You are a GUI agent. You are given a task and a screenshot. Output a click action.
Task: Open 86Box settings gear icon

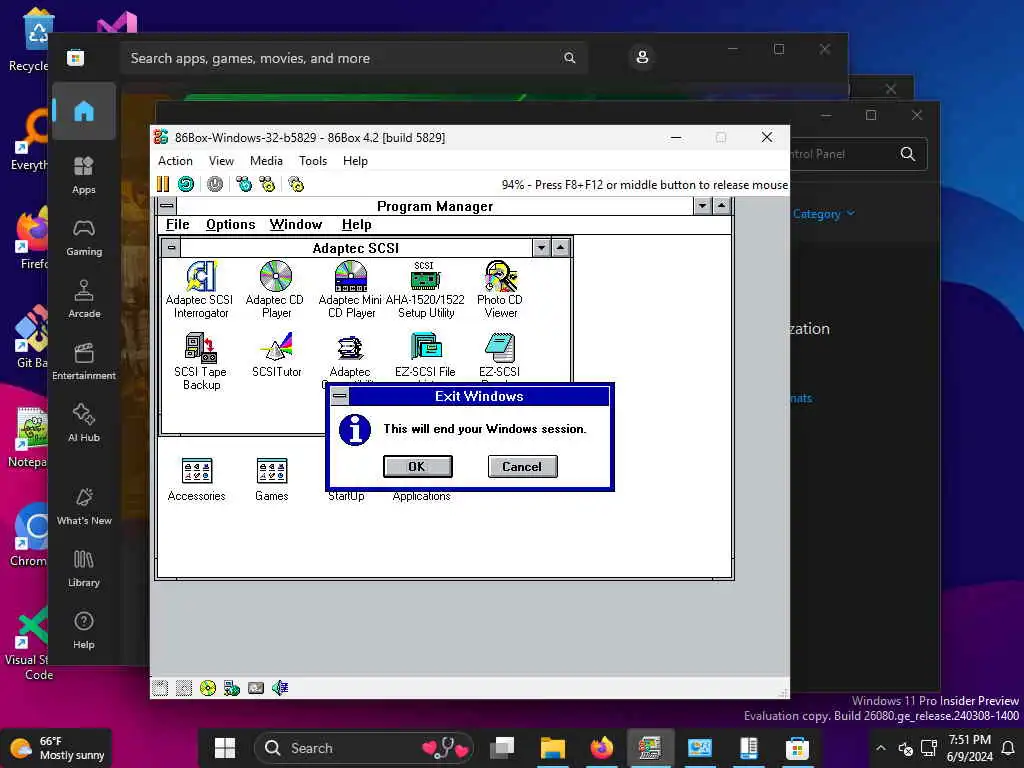click(x=296, y=184)
